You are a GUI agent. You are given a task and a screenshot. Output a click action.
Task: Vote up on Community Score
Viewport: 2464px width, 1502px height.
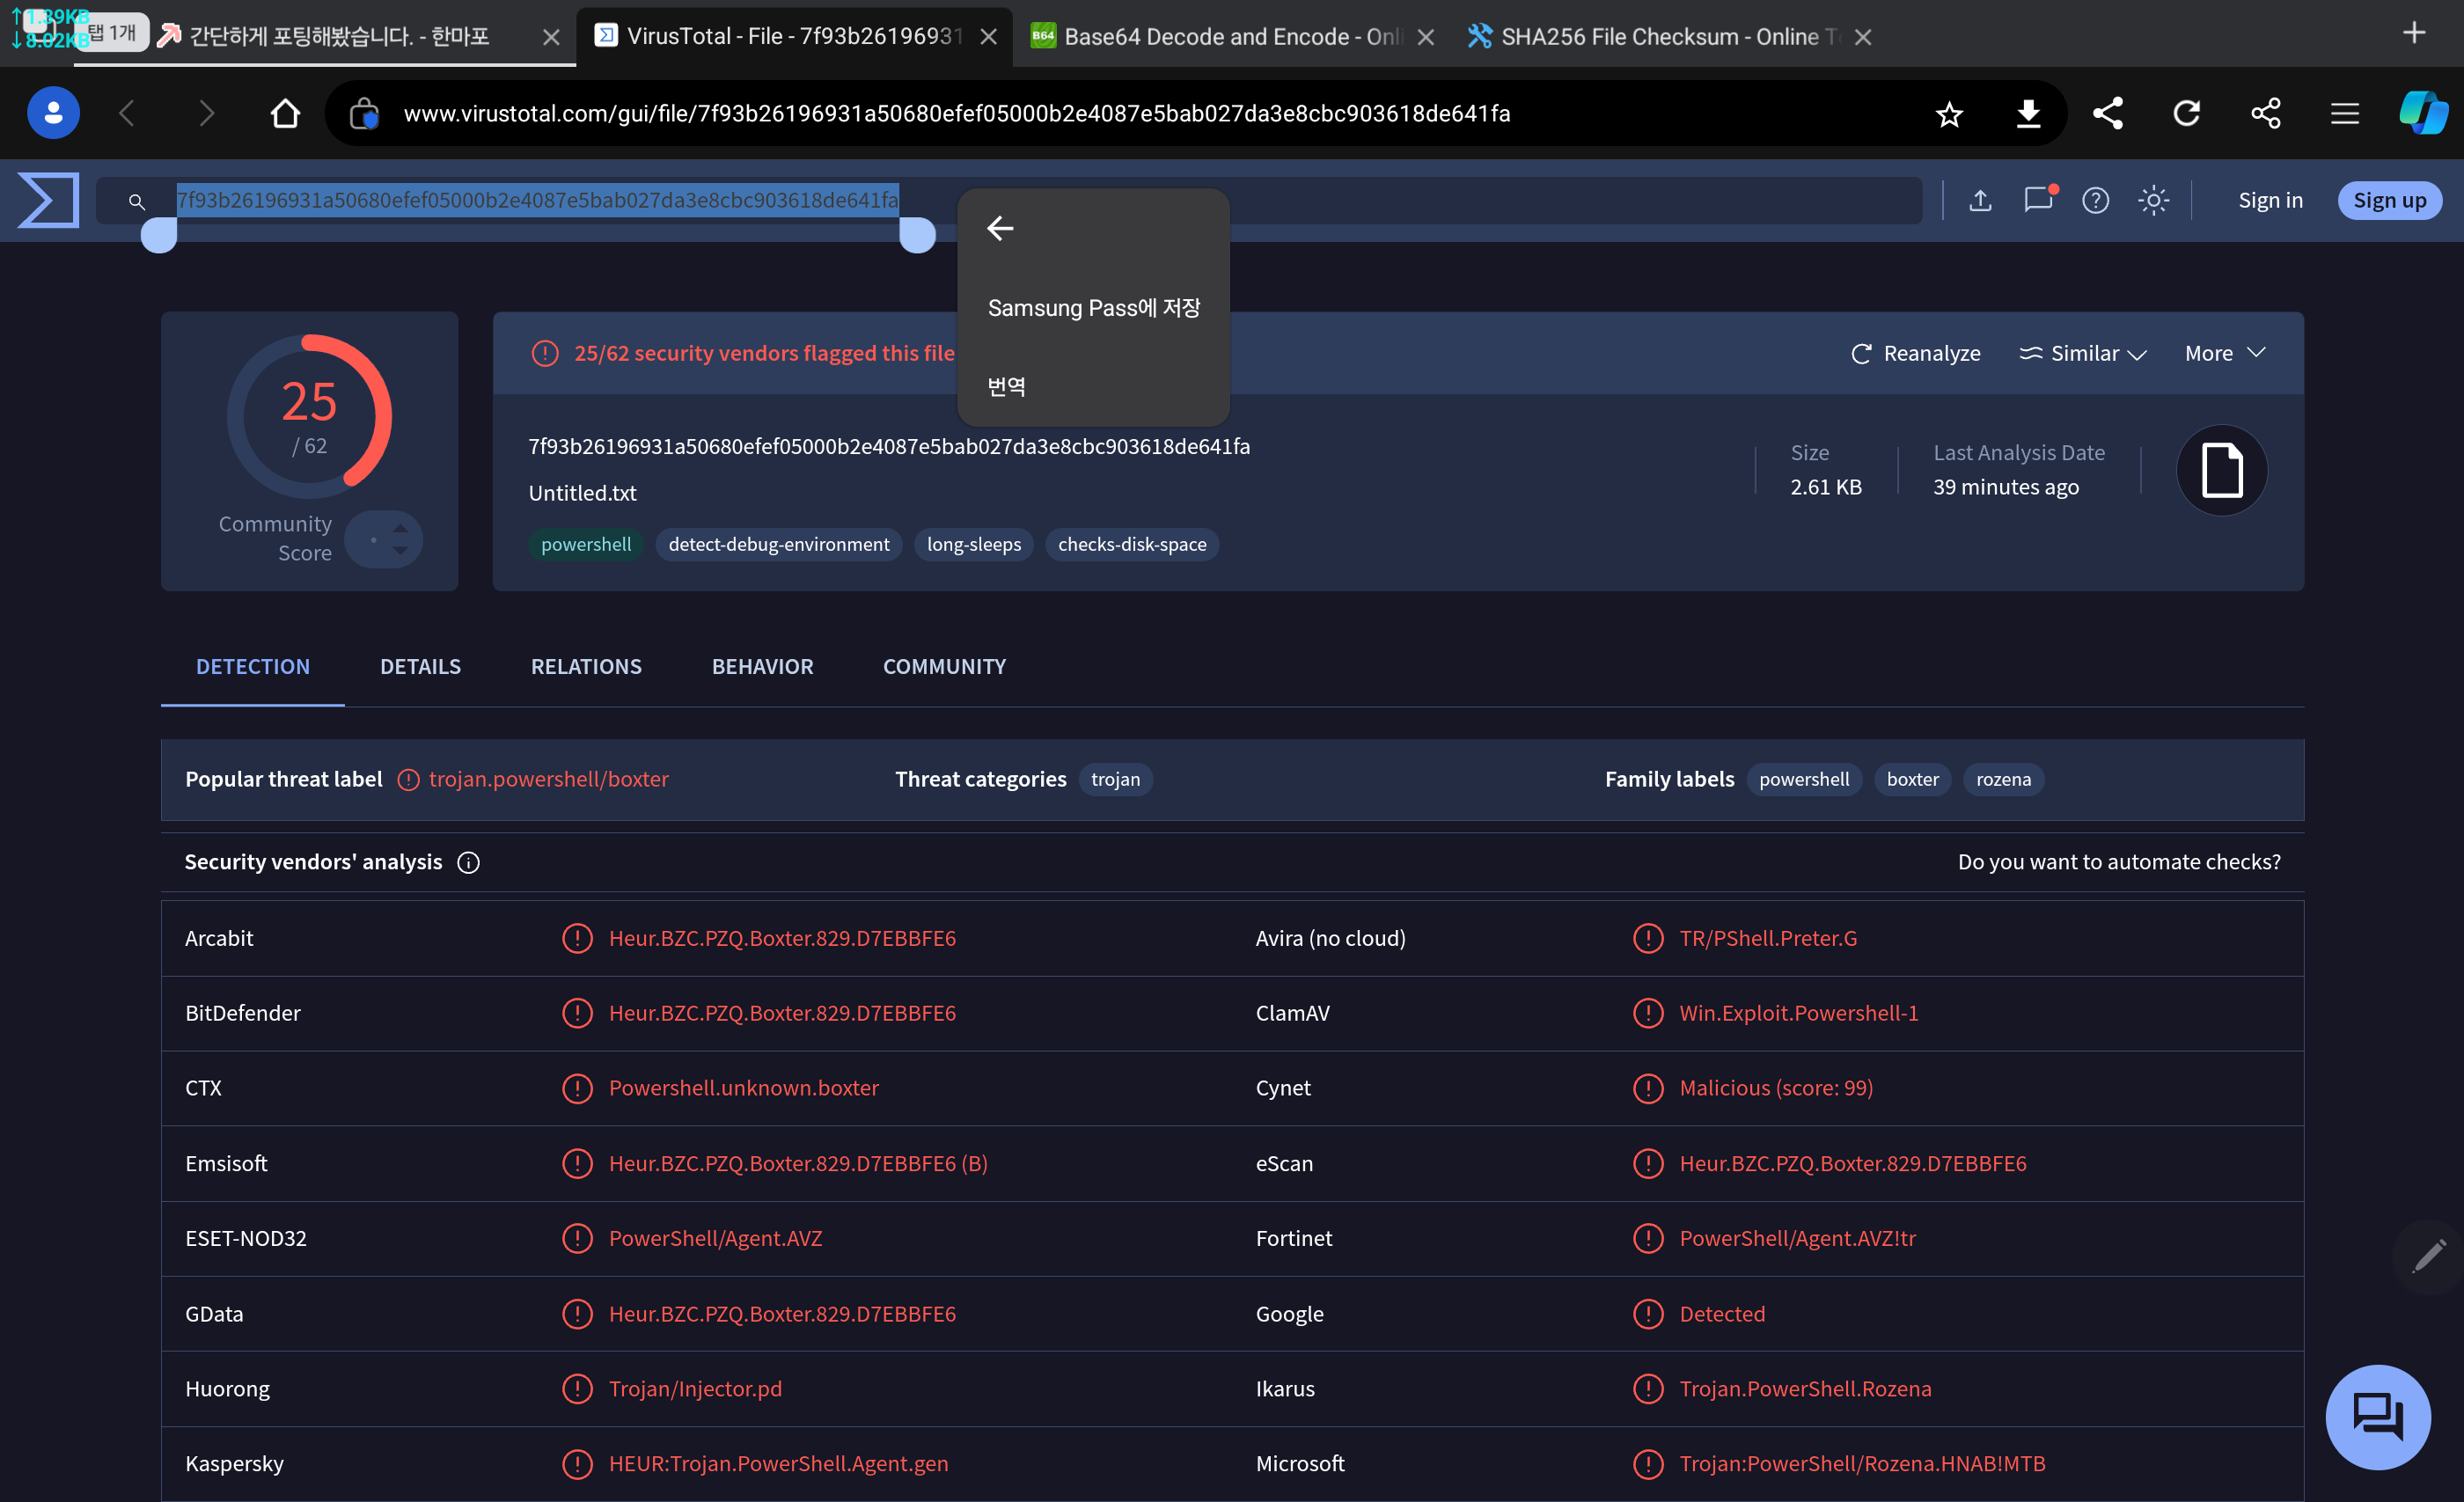click(x=400, y=527)
